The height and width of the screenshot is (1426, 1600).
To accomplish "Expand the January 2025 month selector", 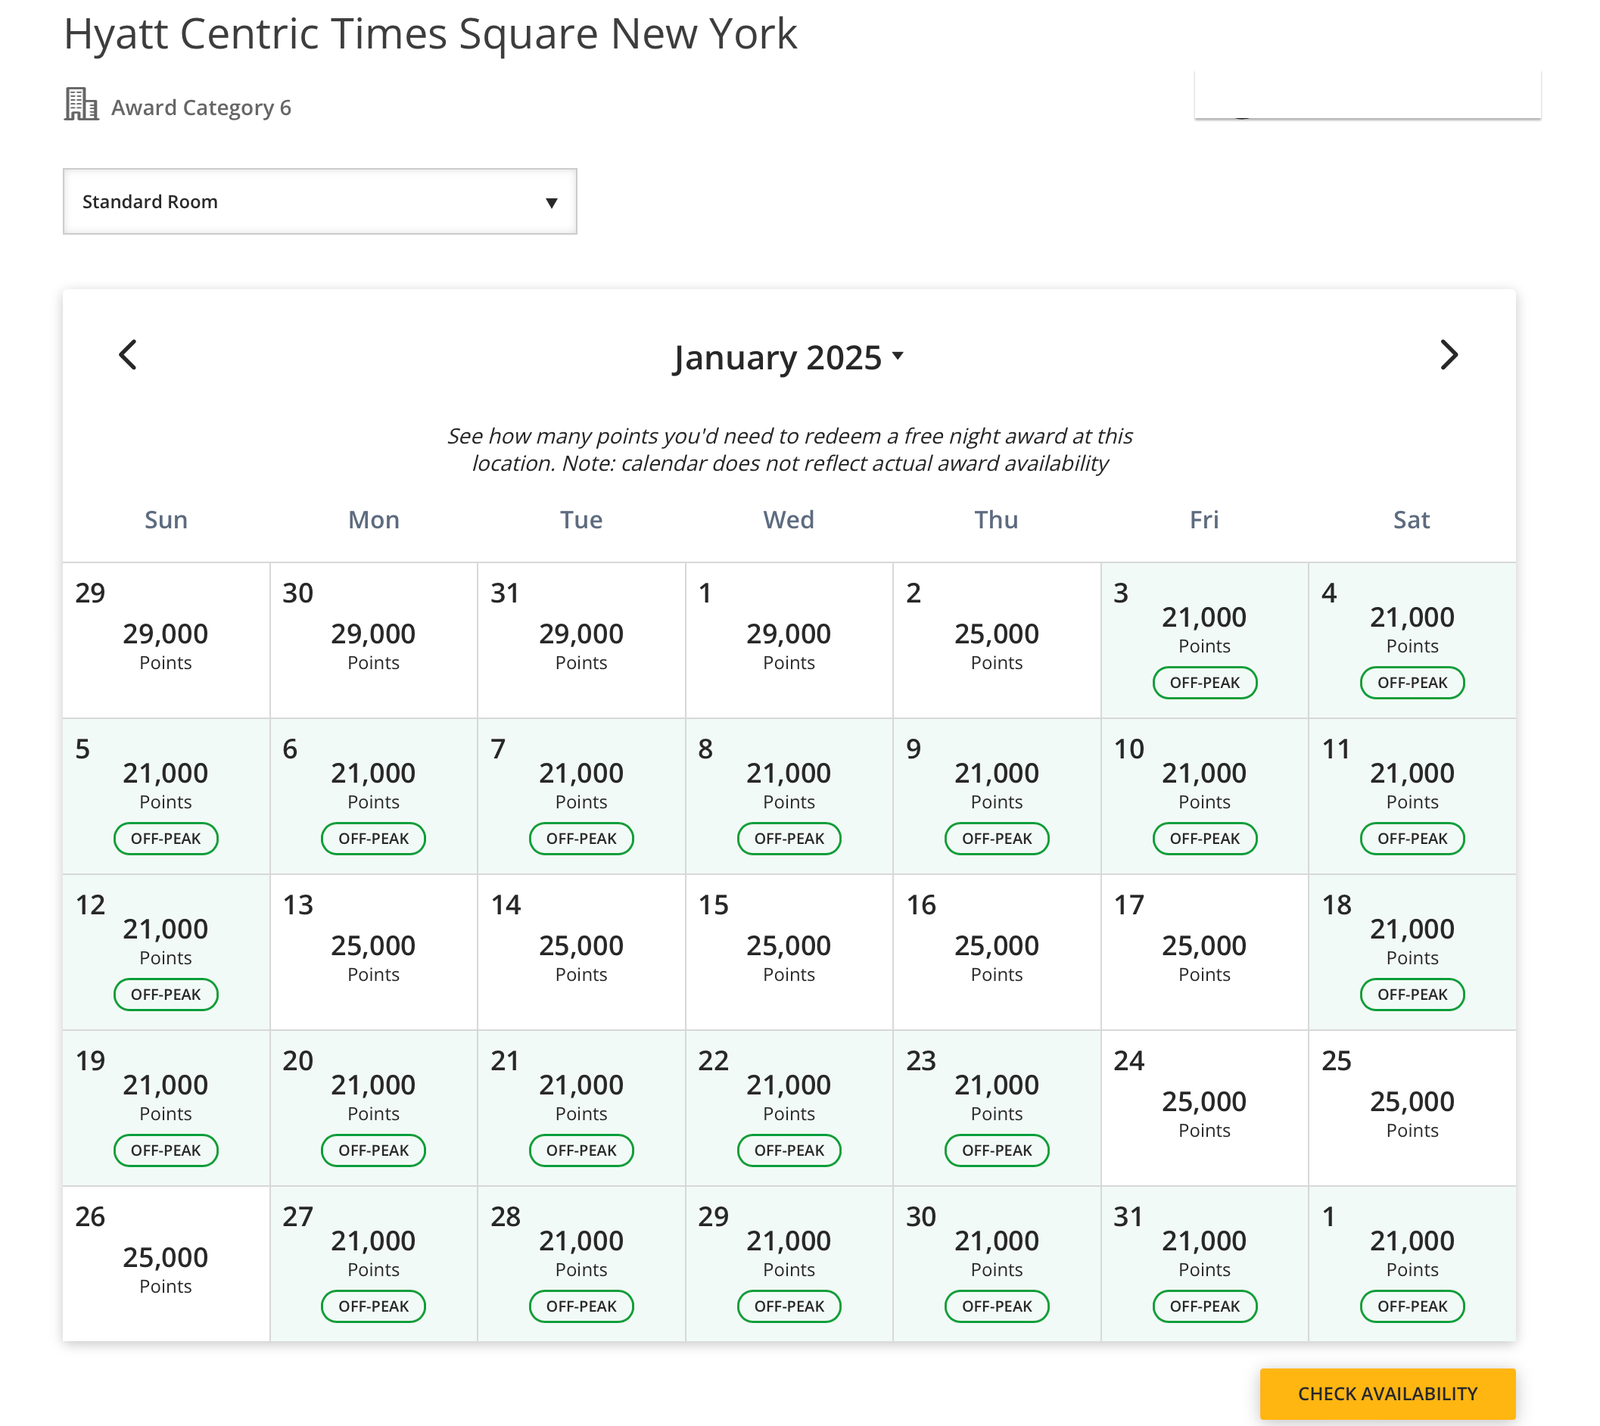I will (x=788, y=358).
